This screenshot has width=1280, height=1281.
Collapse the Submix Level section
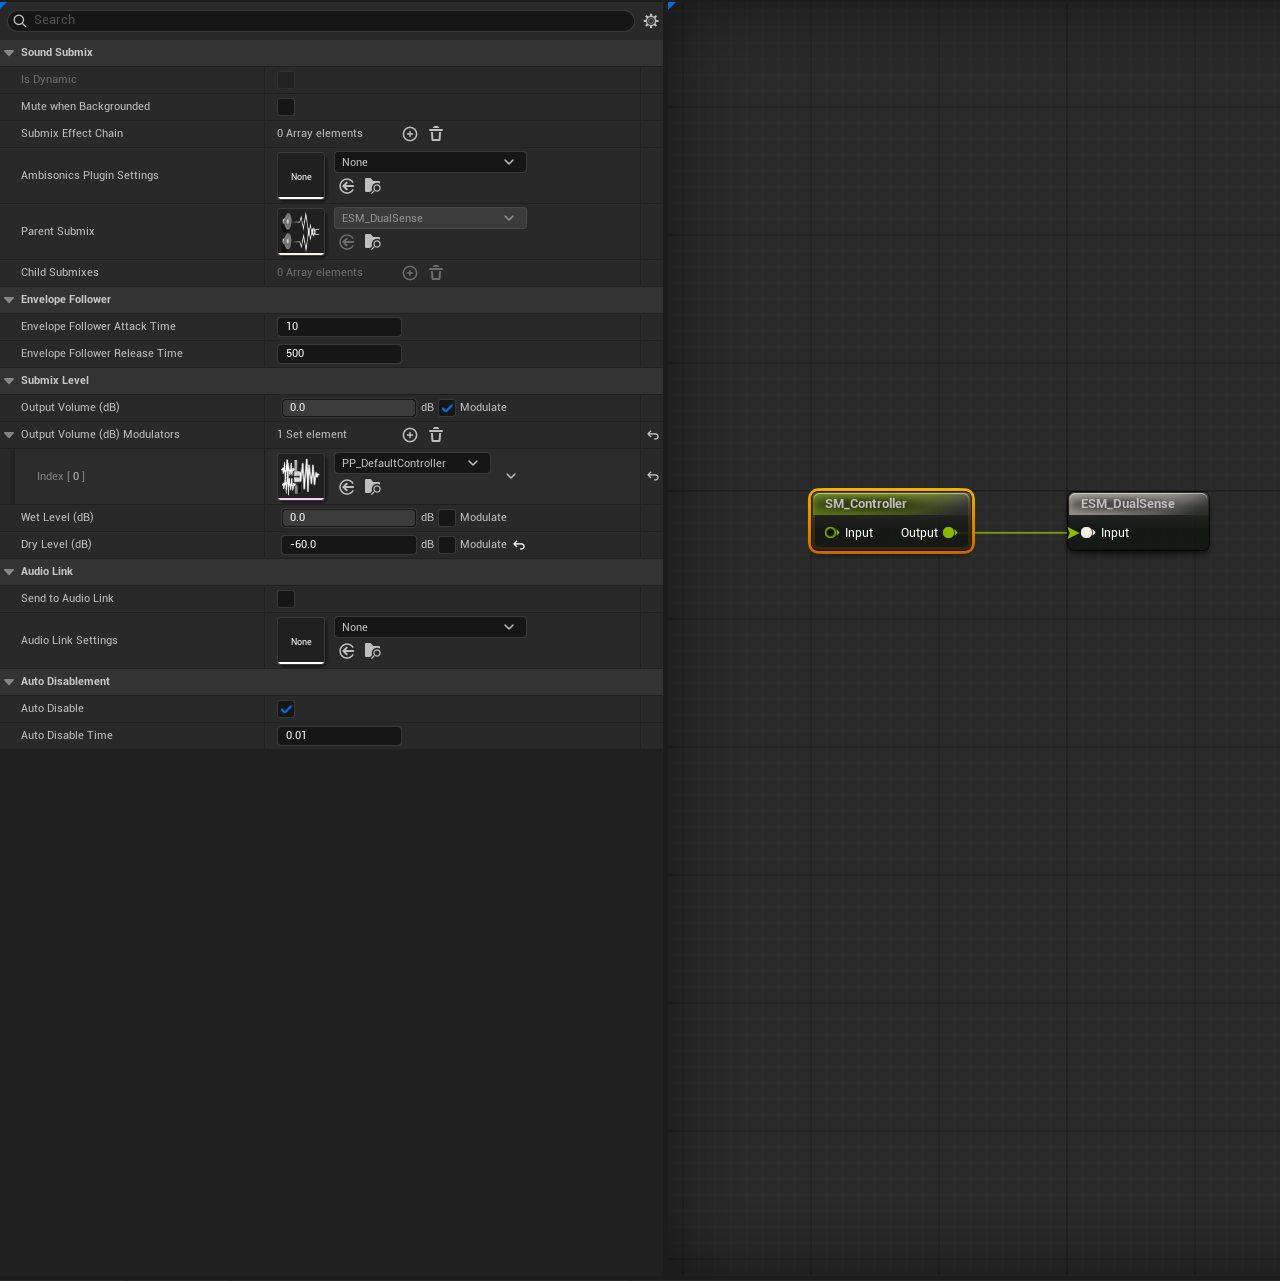(x=9, y=381)
